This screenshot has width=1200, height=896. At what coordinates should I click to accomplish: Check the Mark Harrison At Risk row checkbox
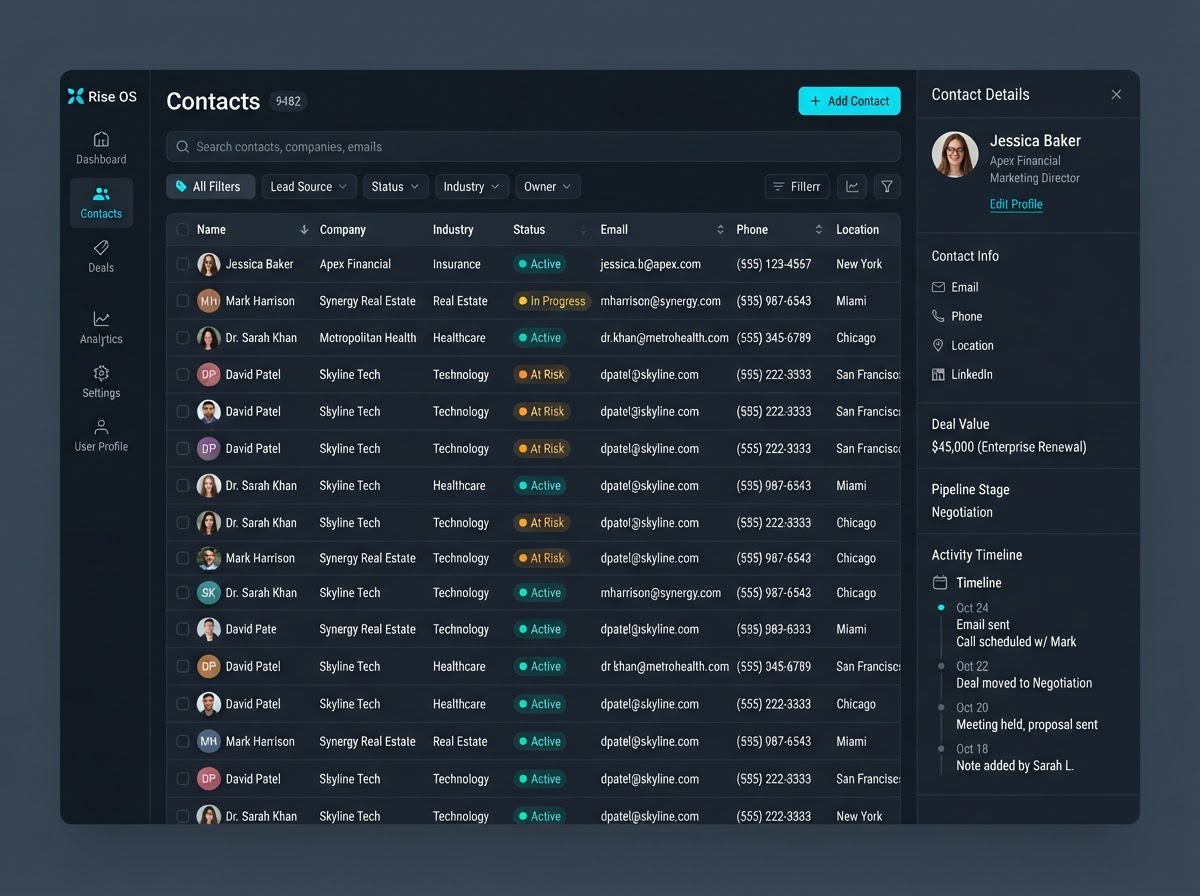pos(182,558)
